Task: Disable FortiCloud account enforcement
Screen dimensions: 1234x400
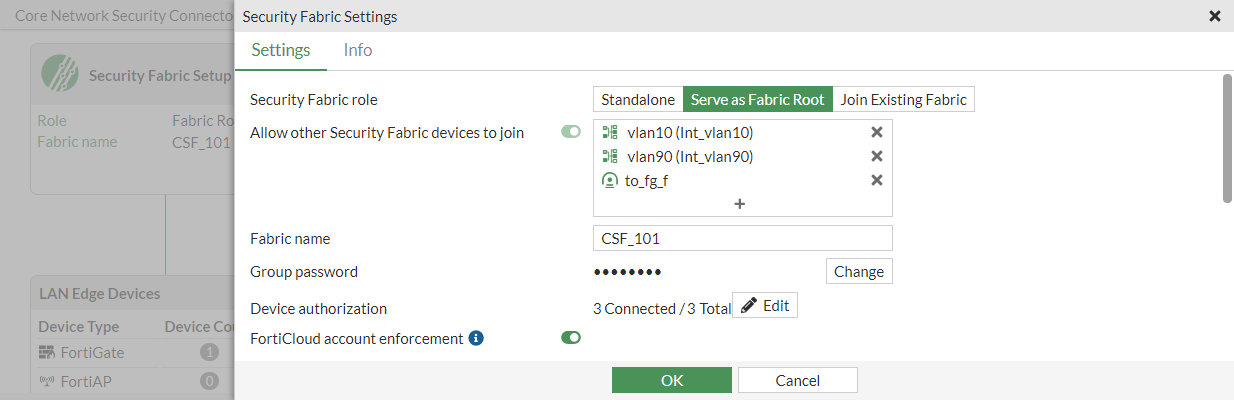Action: (571, 338)
